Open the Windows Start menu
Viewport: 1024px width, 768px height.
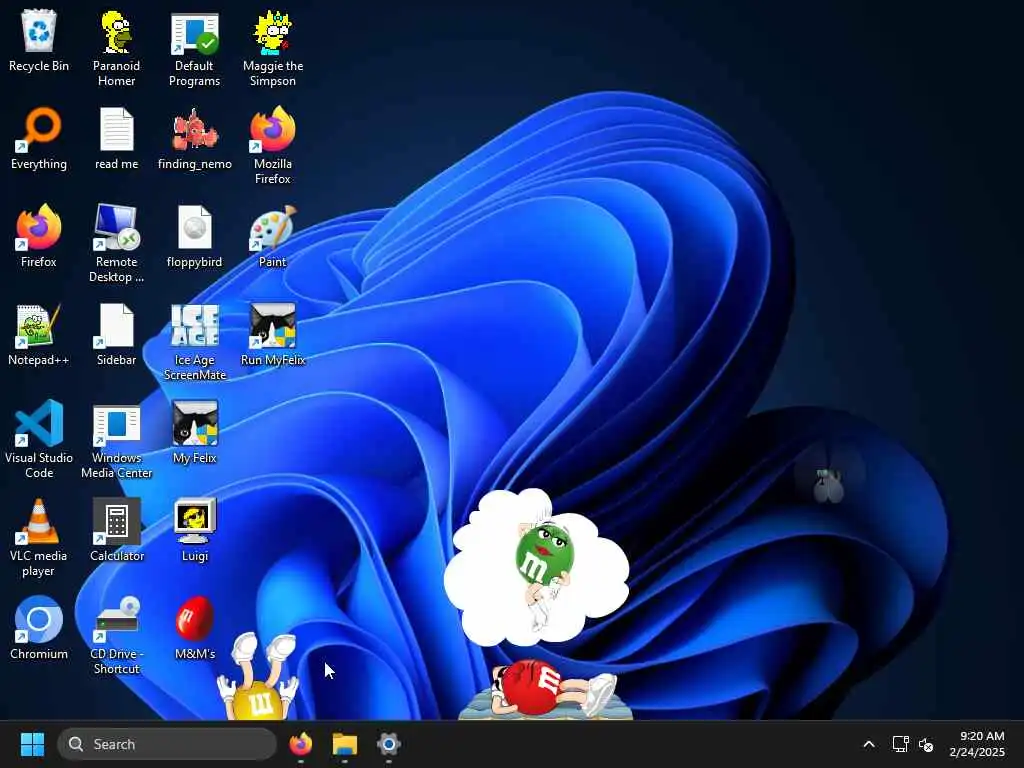[x=32, y=744]
